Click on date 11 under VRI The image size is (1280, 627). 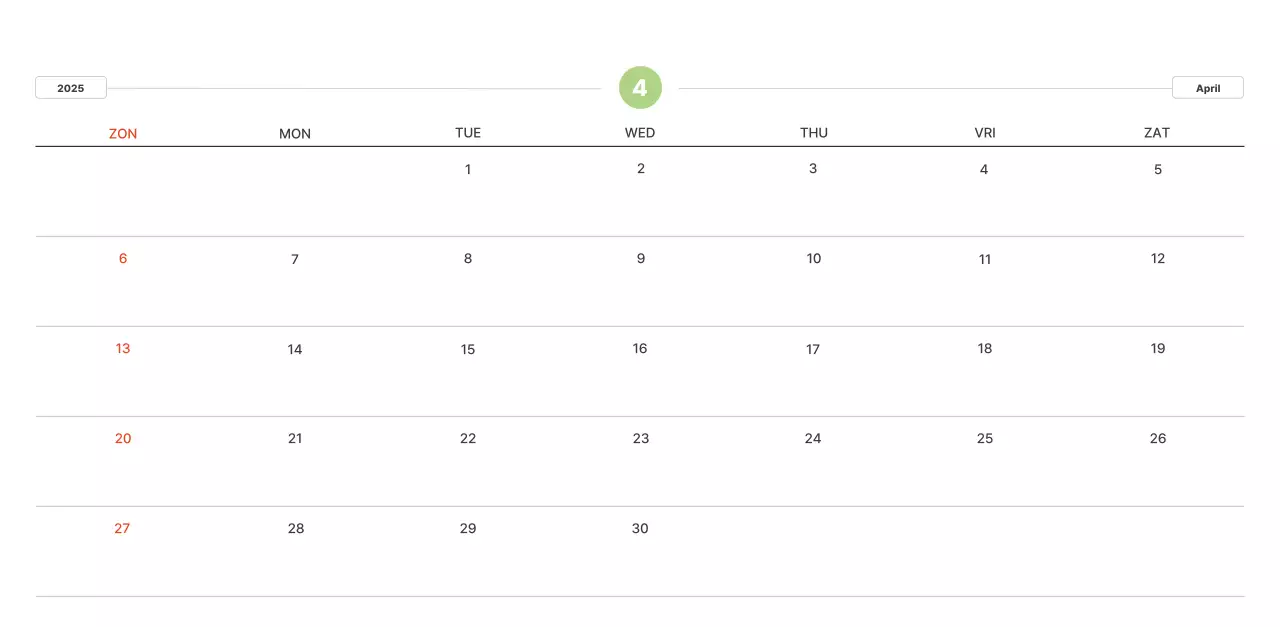tap(985, 259)
